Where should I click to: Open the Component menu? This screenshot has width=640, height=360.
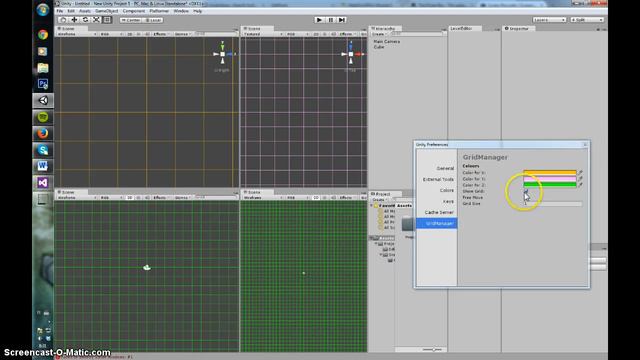pyautogui.click(x=134, y=11)
